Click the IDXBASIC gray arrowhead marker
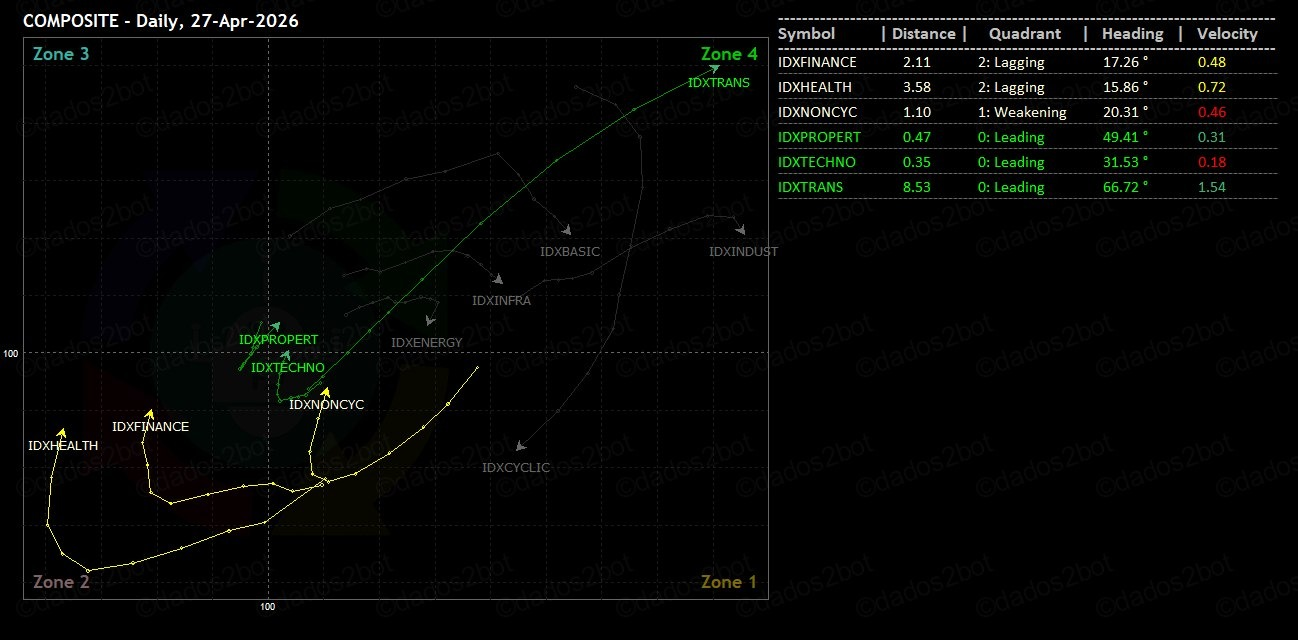The image size is (1298, 640). [x=566, y=230]
